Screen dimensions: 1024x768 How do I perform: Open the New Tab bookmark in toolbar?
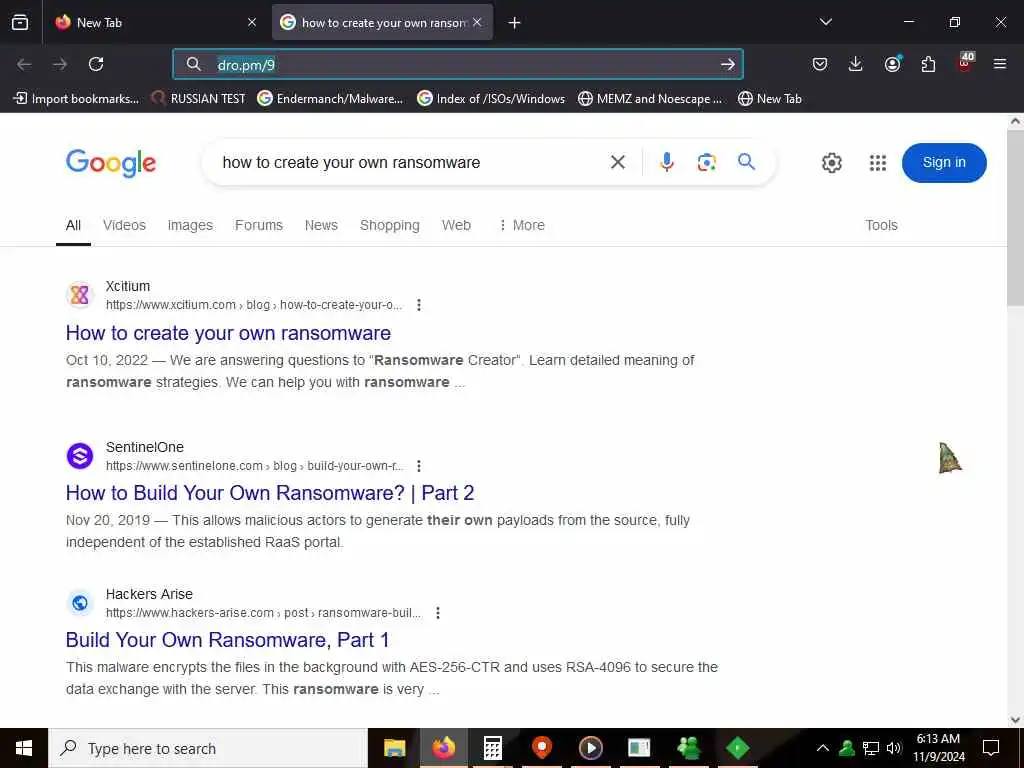769,99
